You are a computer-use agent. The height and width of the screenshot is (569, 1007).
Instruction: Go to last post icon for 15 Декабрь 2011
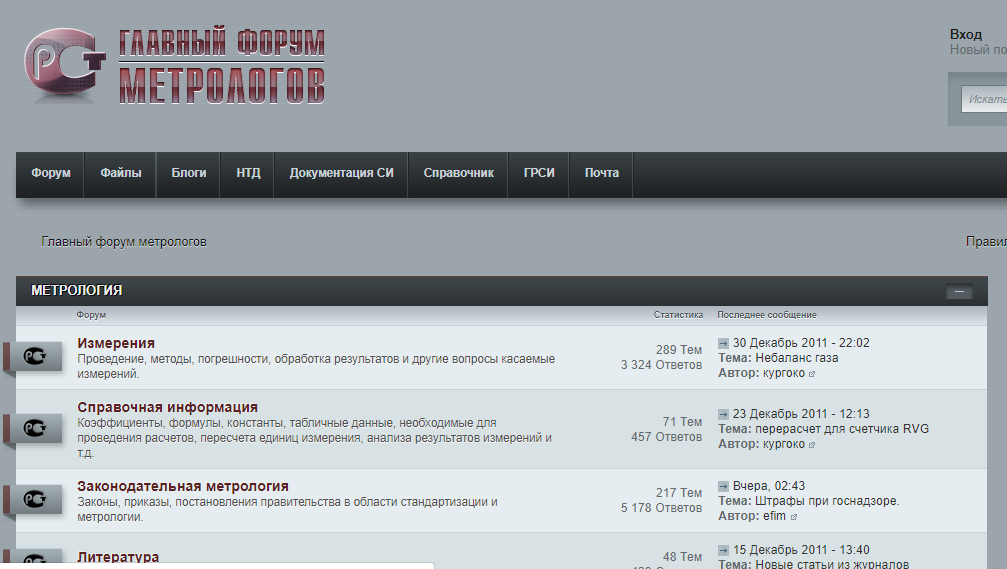[x=723, y=550]
